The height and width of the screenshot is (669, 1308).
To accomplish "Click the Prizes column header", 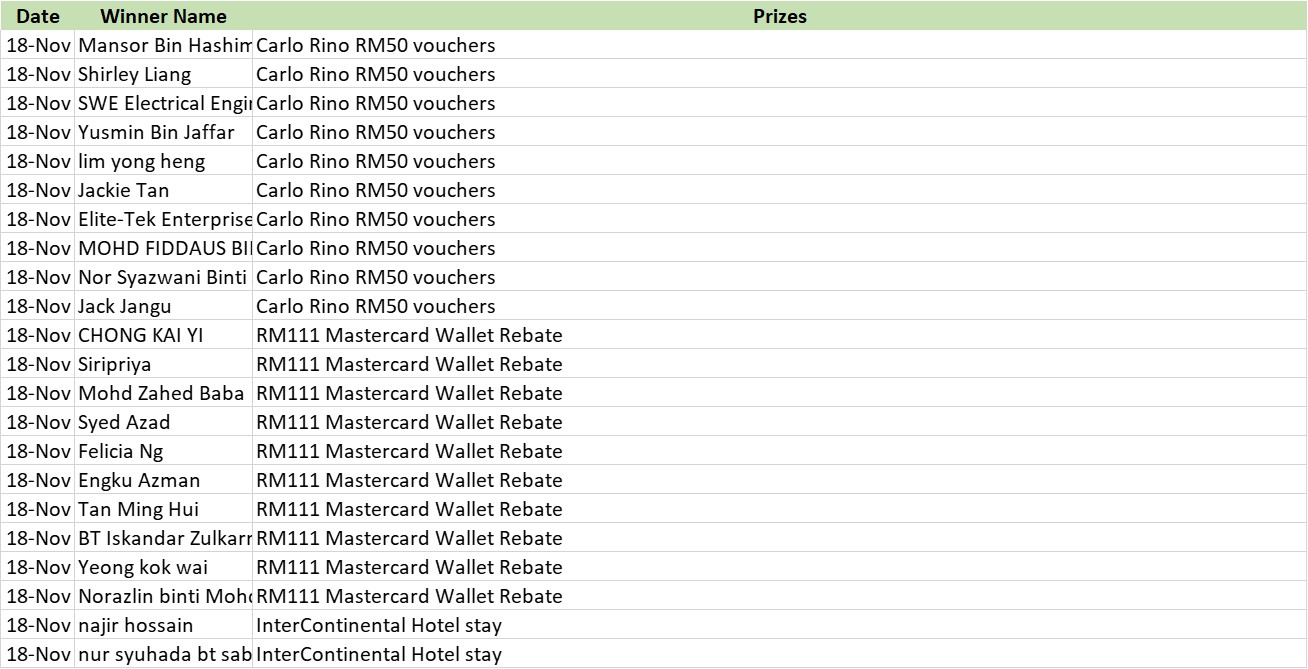I will click(779, 16).
